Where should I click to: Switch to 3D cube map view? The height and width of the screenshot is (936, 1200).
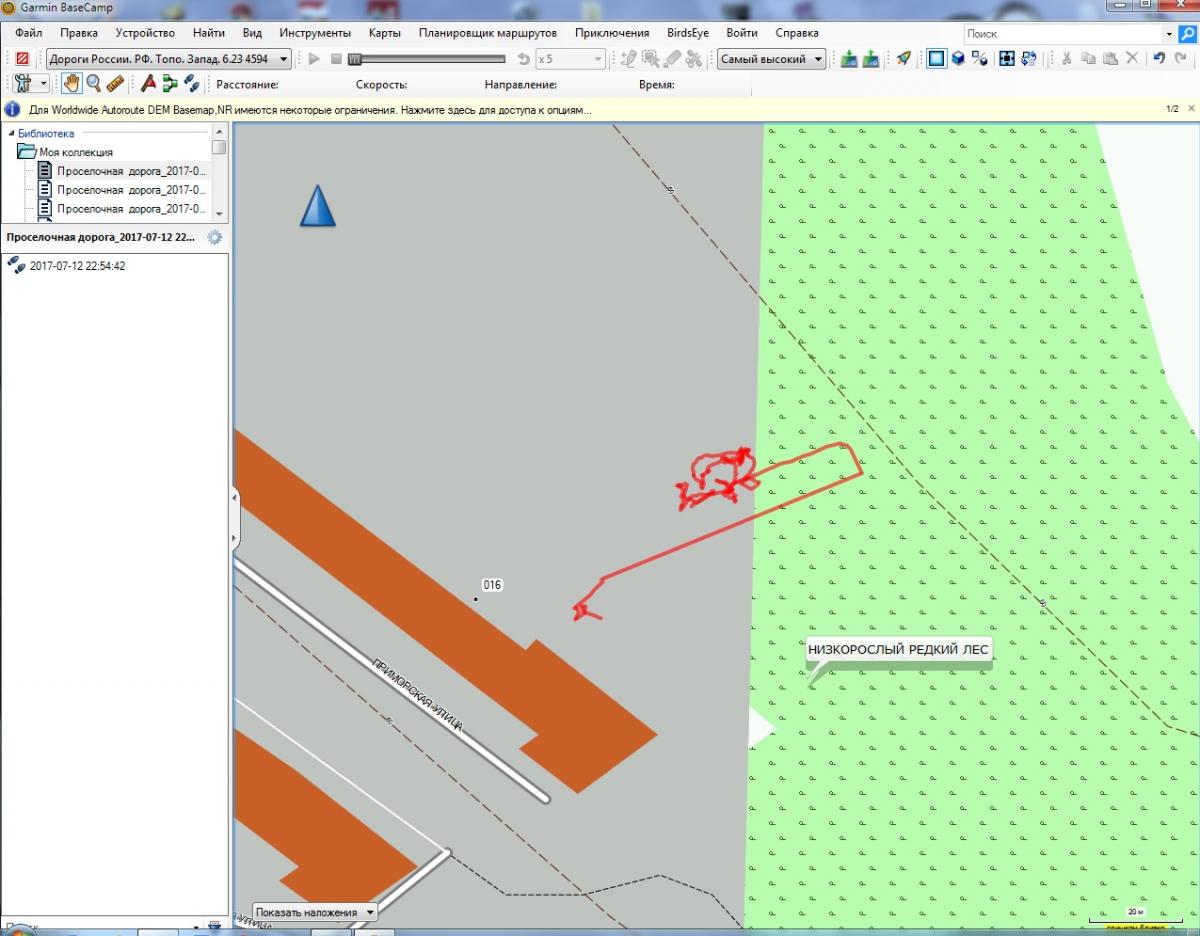958,59
